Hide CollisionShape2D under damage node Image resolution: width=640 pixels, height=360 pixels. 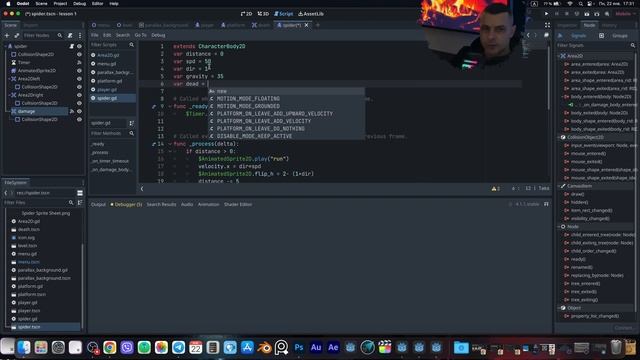coord(79,119)
